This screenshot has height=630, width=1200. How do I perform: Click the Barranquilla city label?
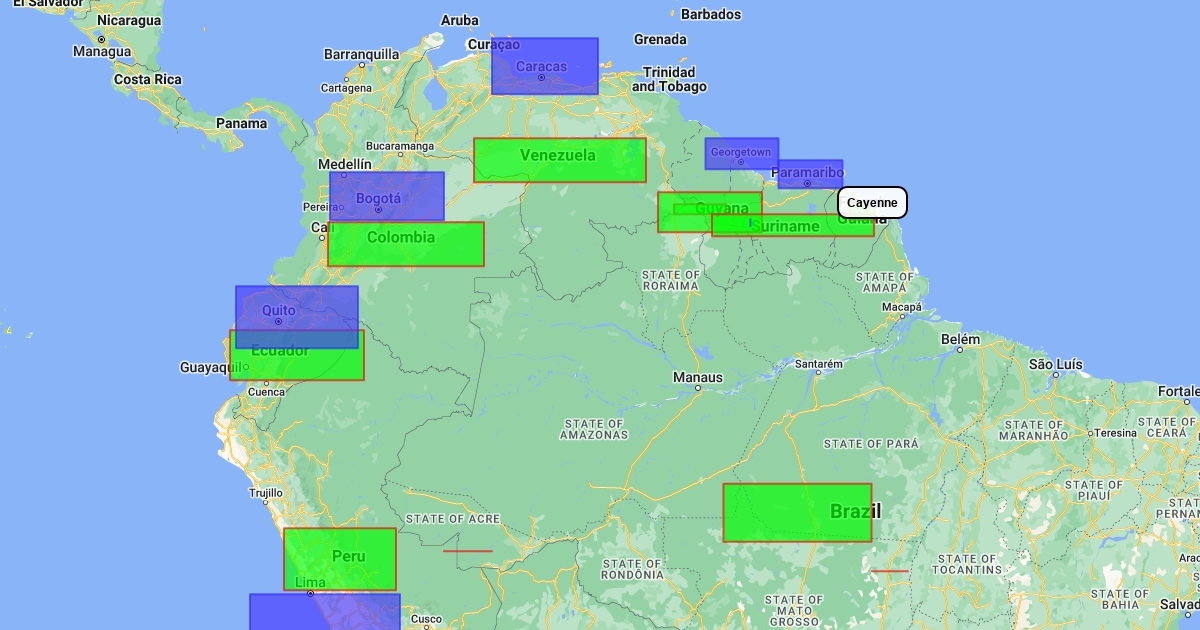pyautogui.click(x=361, y=54)
